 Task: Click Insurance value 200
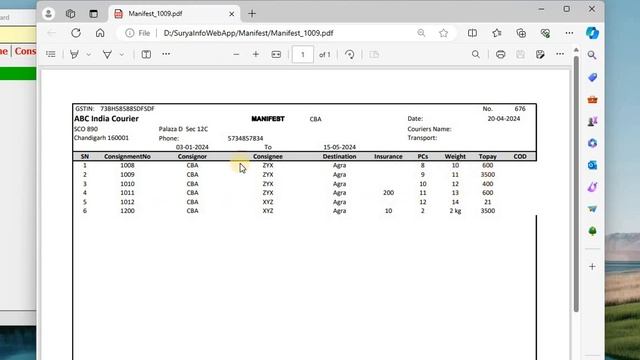(x=389, y=193)
